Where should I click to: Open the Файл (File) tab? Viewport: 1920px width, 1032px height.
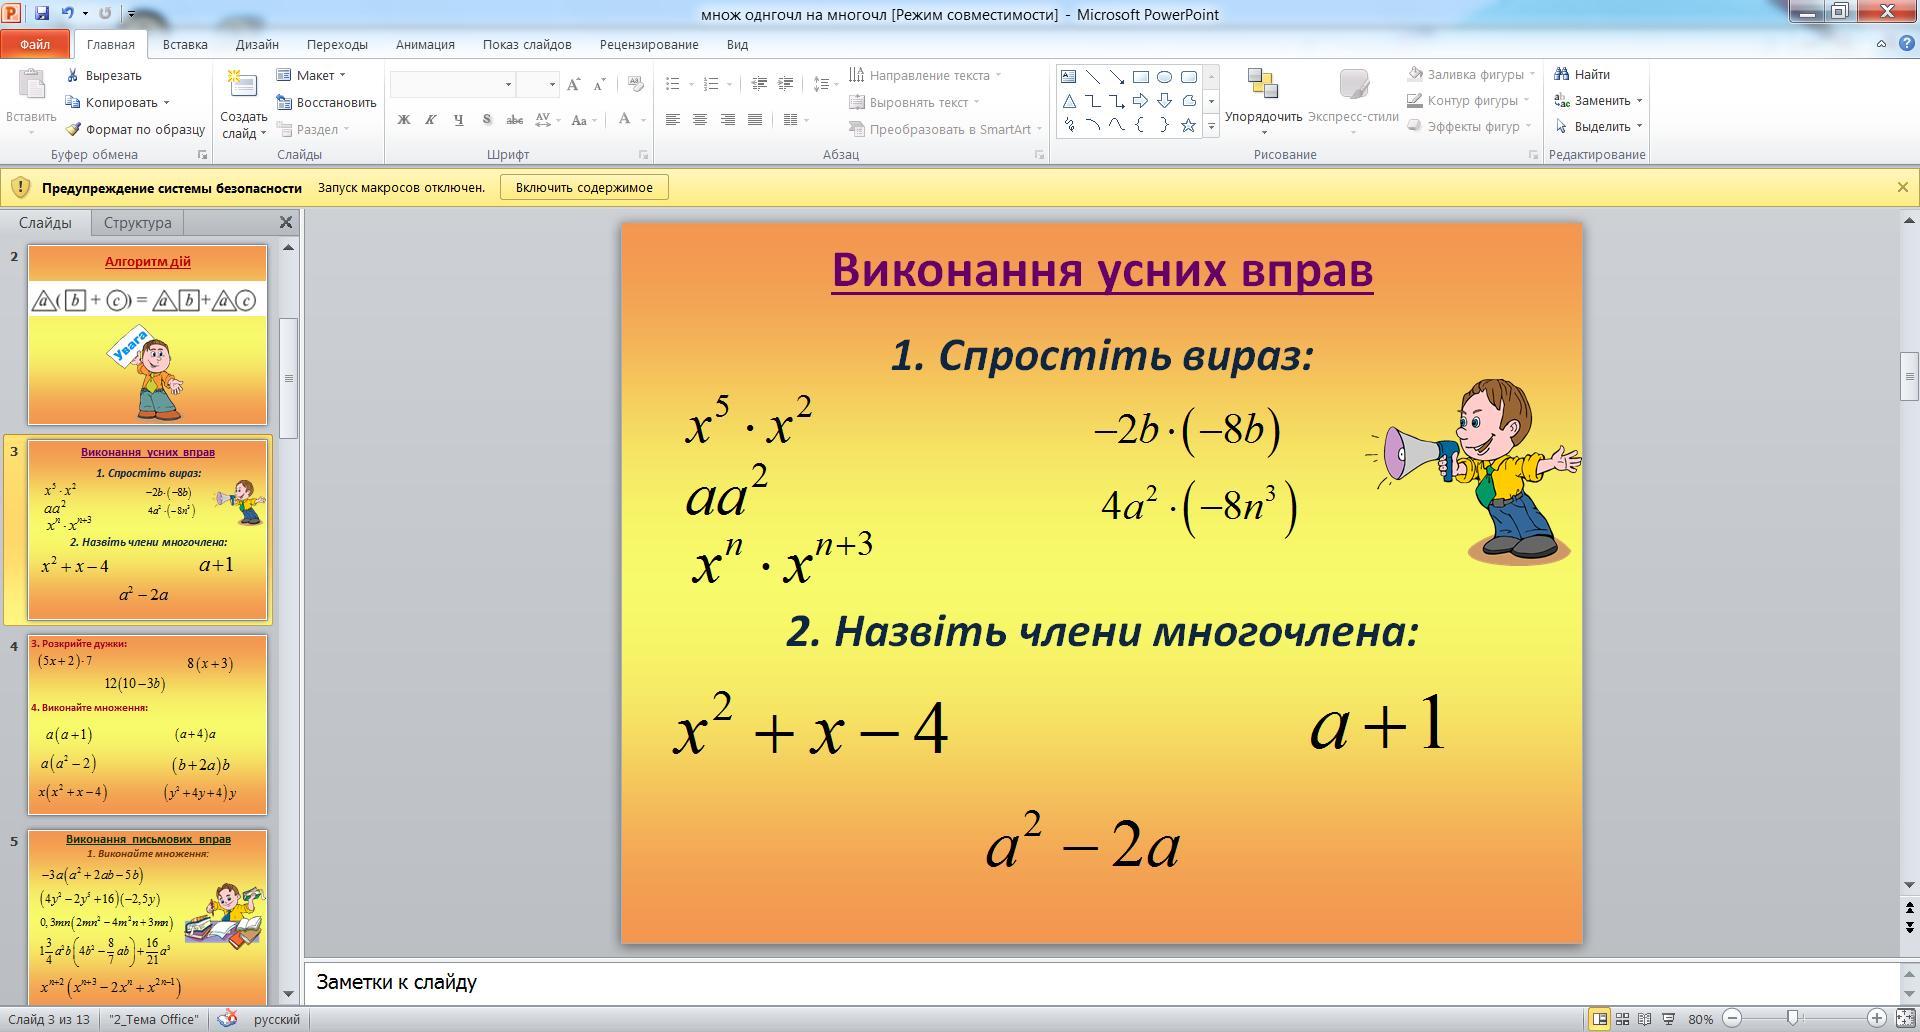coord(35,44)
